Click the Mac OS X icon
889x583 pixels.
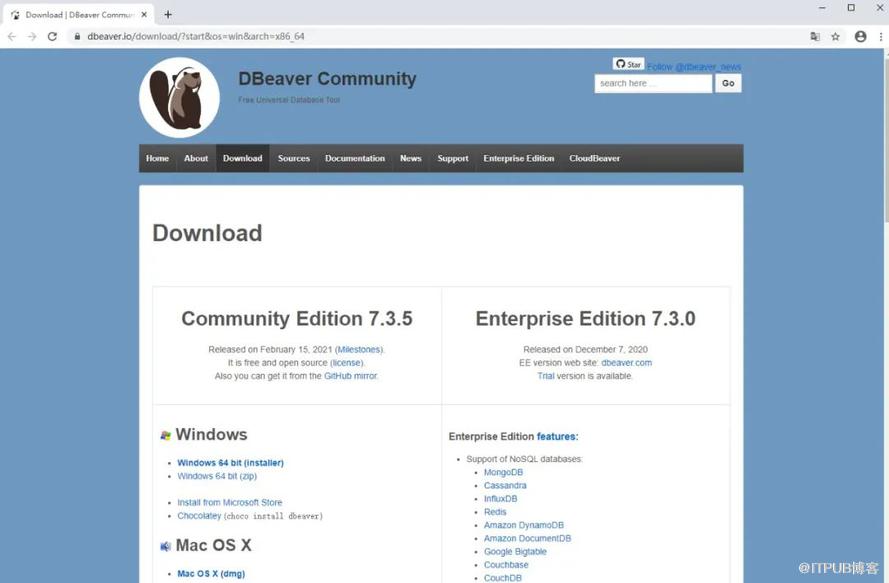(x=166, y=546)
